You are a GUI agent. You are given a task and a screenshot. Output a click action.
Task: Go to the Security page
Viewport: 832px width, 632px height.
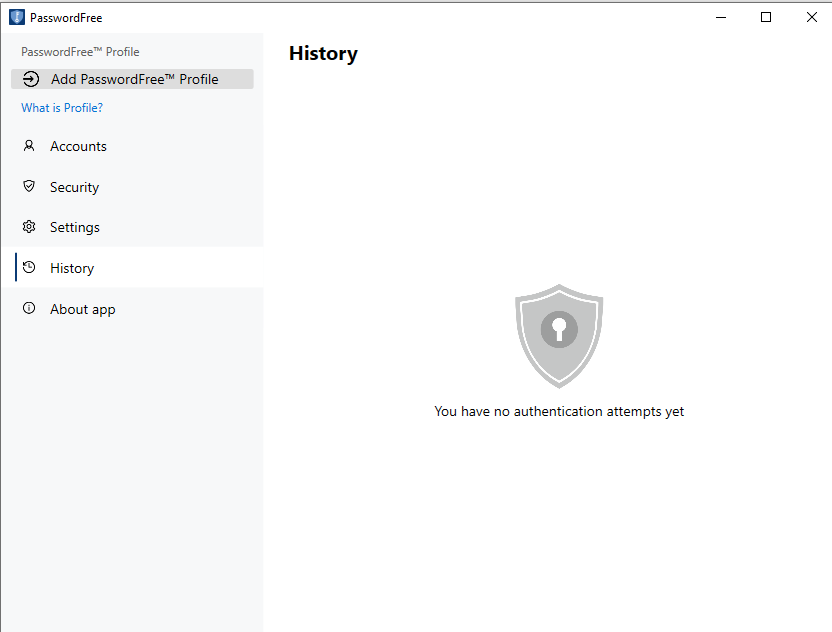(74, 187)
